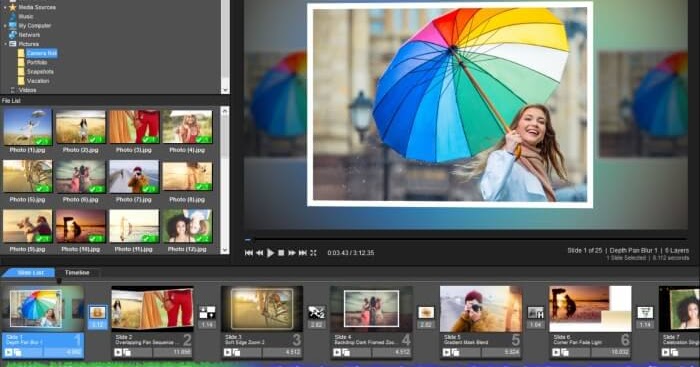Click the preview seek bar
Screen dimensions: 700x367
[466, 240]
